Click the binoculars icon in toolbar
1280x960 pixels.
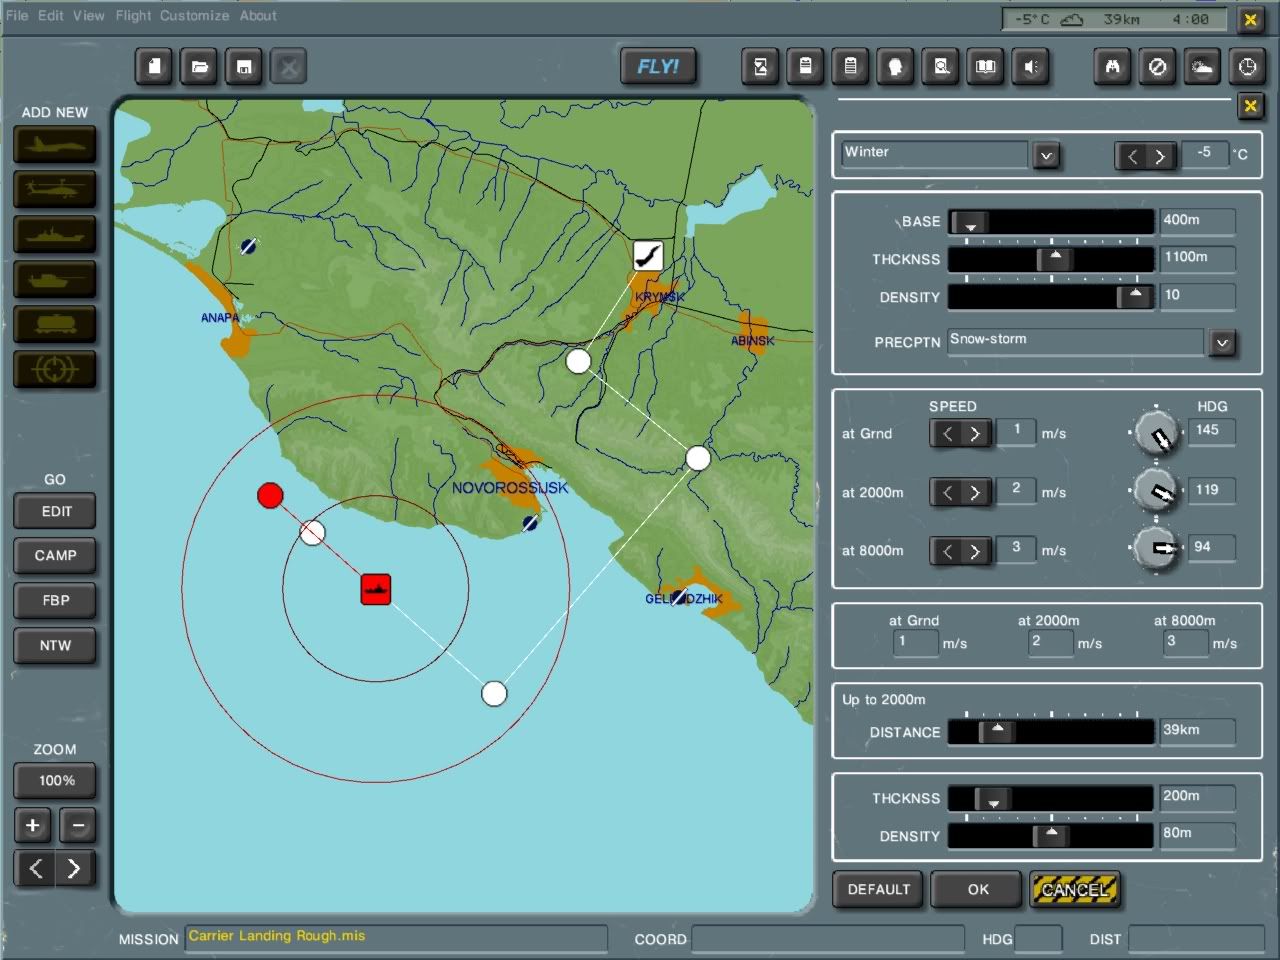[1112, 67]
